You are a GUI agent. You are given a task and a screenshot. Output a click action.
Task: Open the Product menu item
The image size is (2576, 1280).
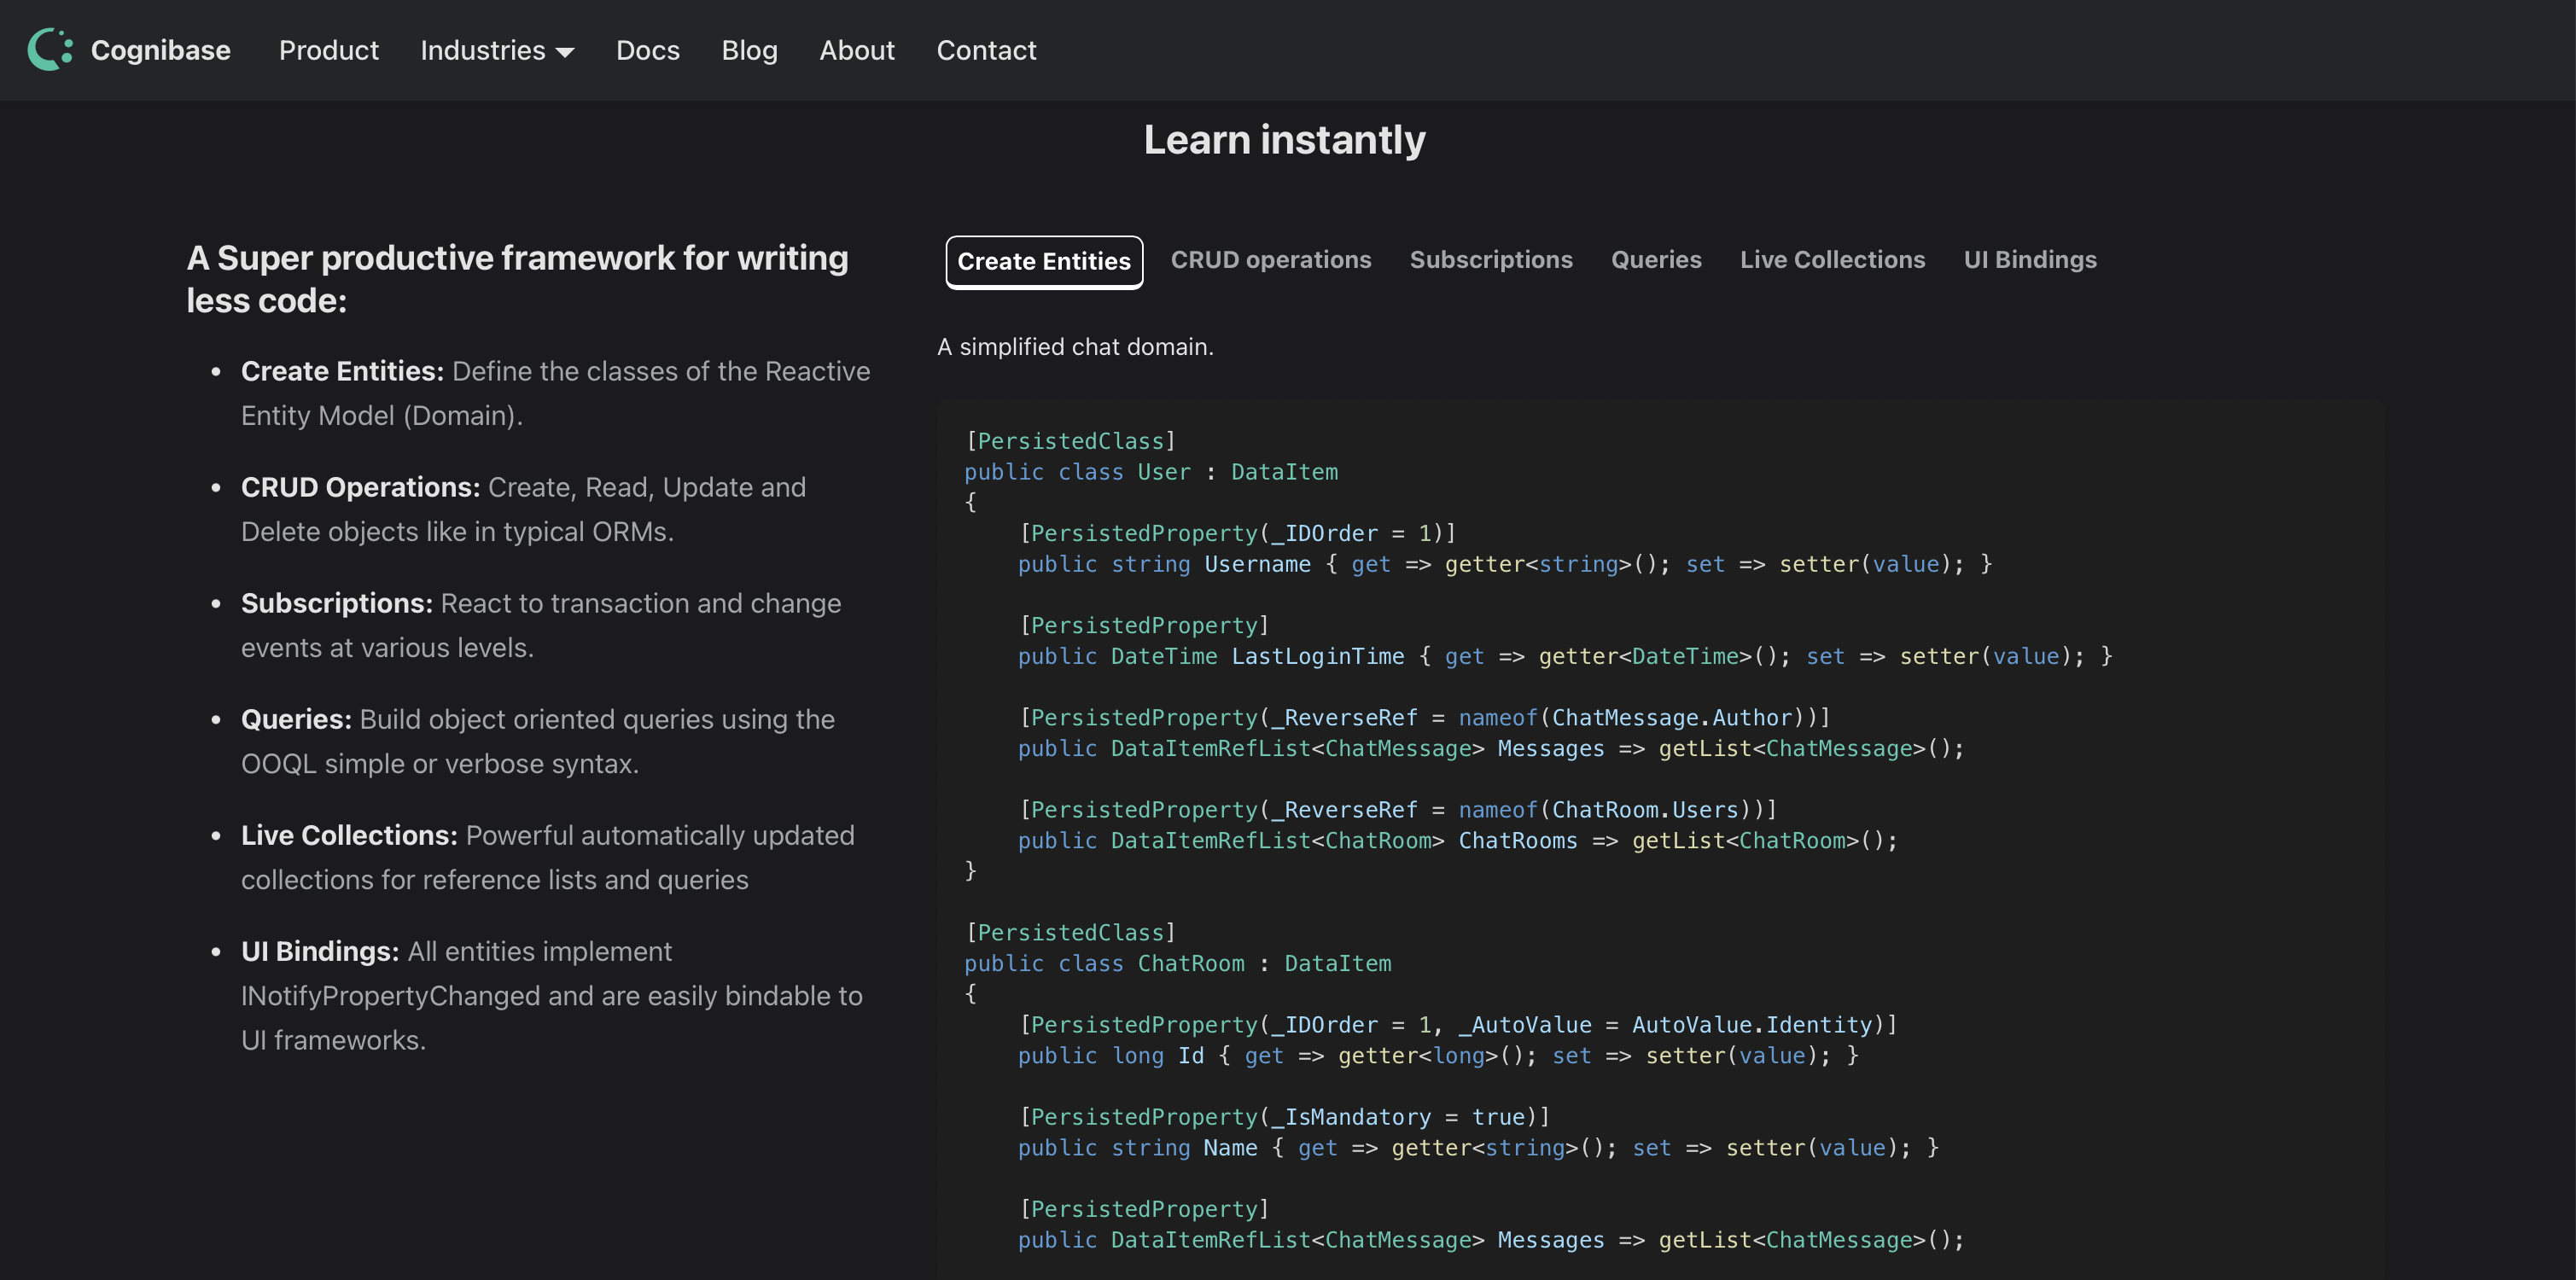click(328, 50)
